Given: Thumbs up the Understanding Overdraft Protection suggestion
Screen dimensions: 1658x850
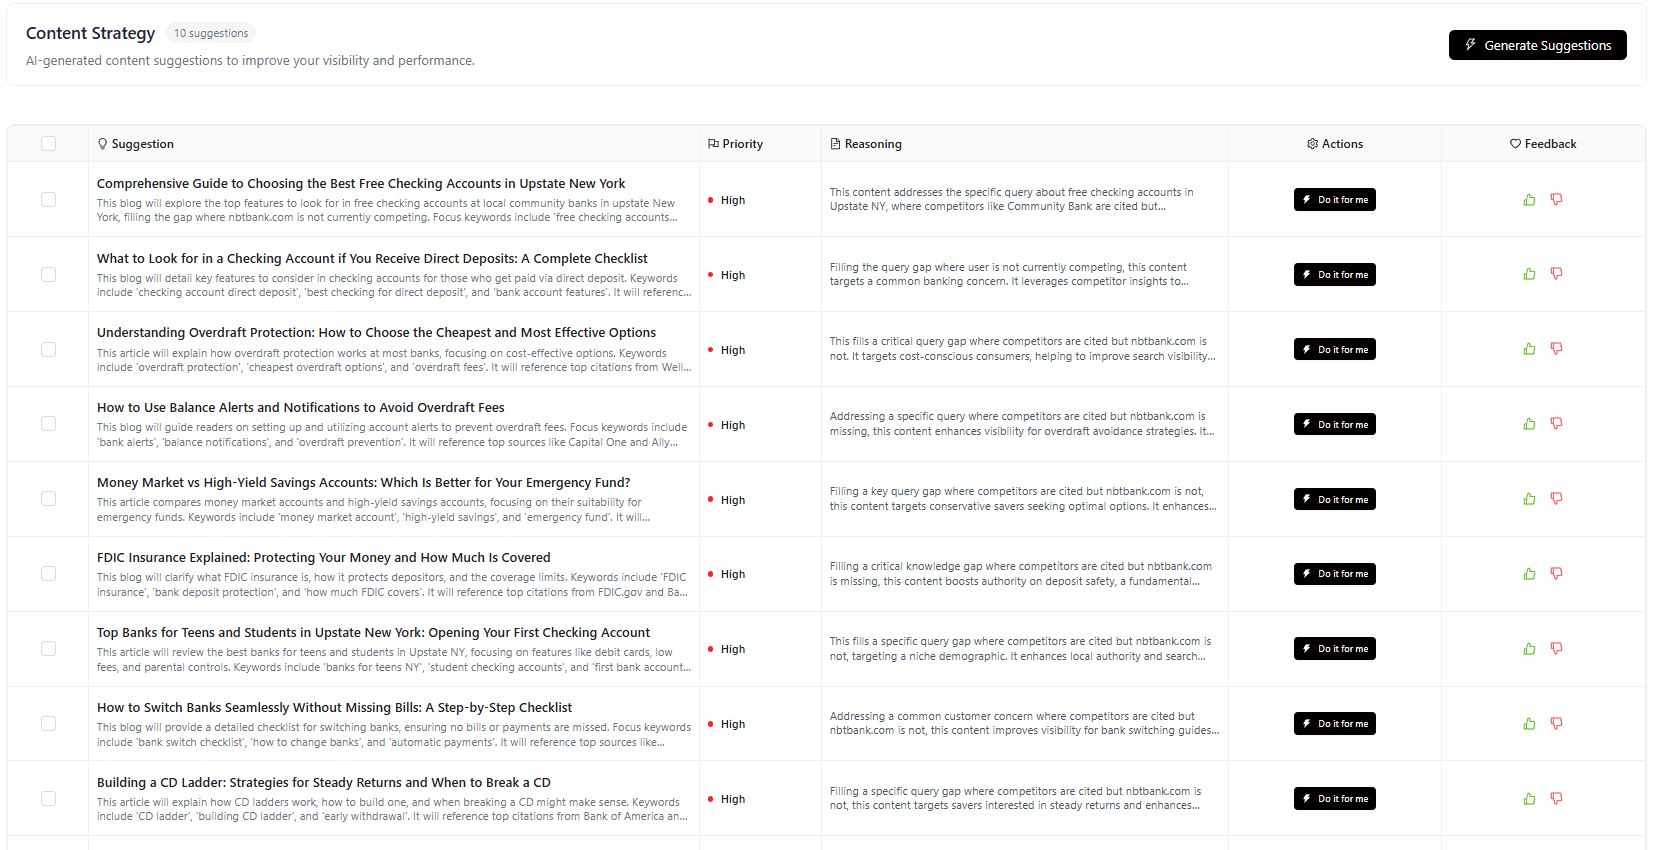Looking at the screenshot, I should [x=1529, y=349].
